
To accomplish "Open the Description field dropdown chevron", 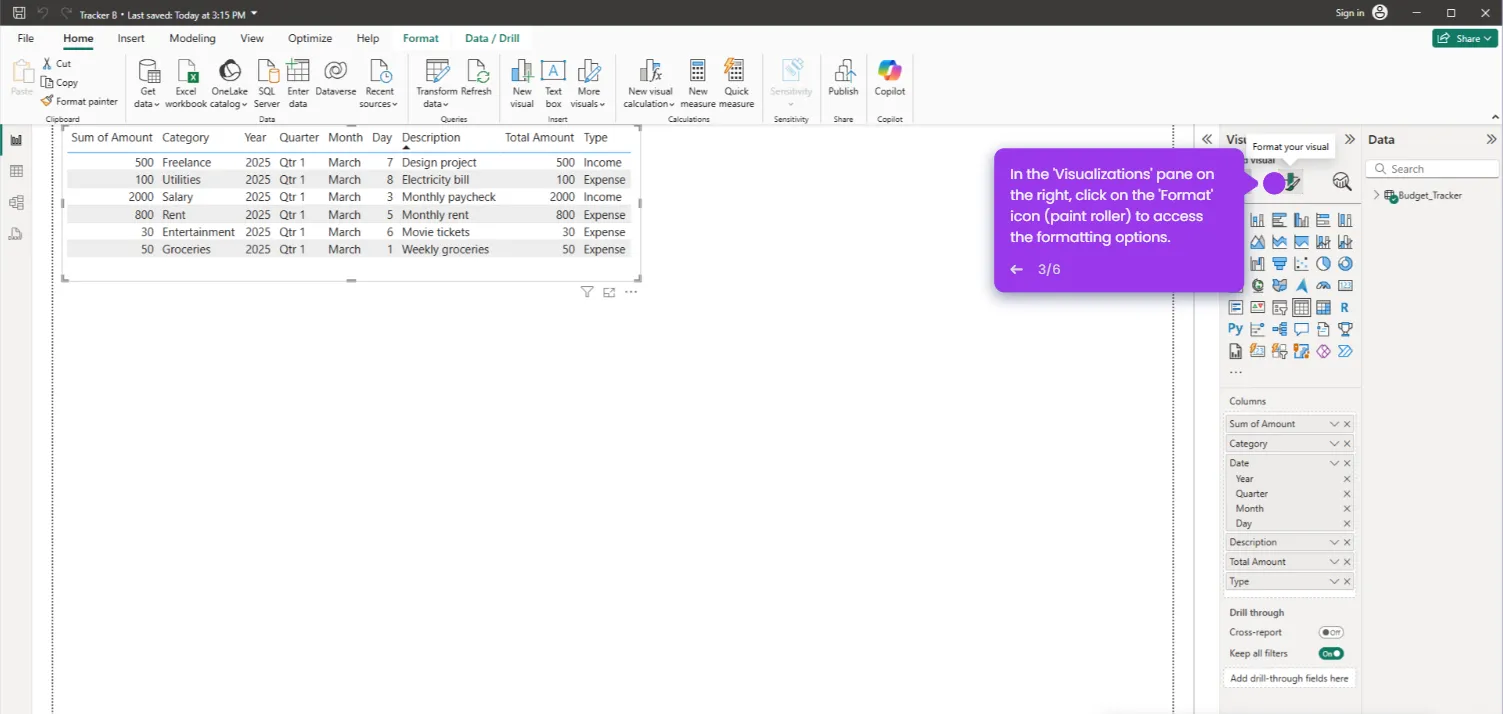I will tap(1334, 542).
